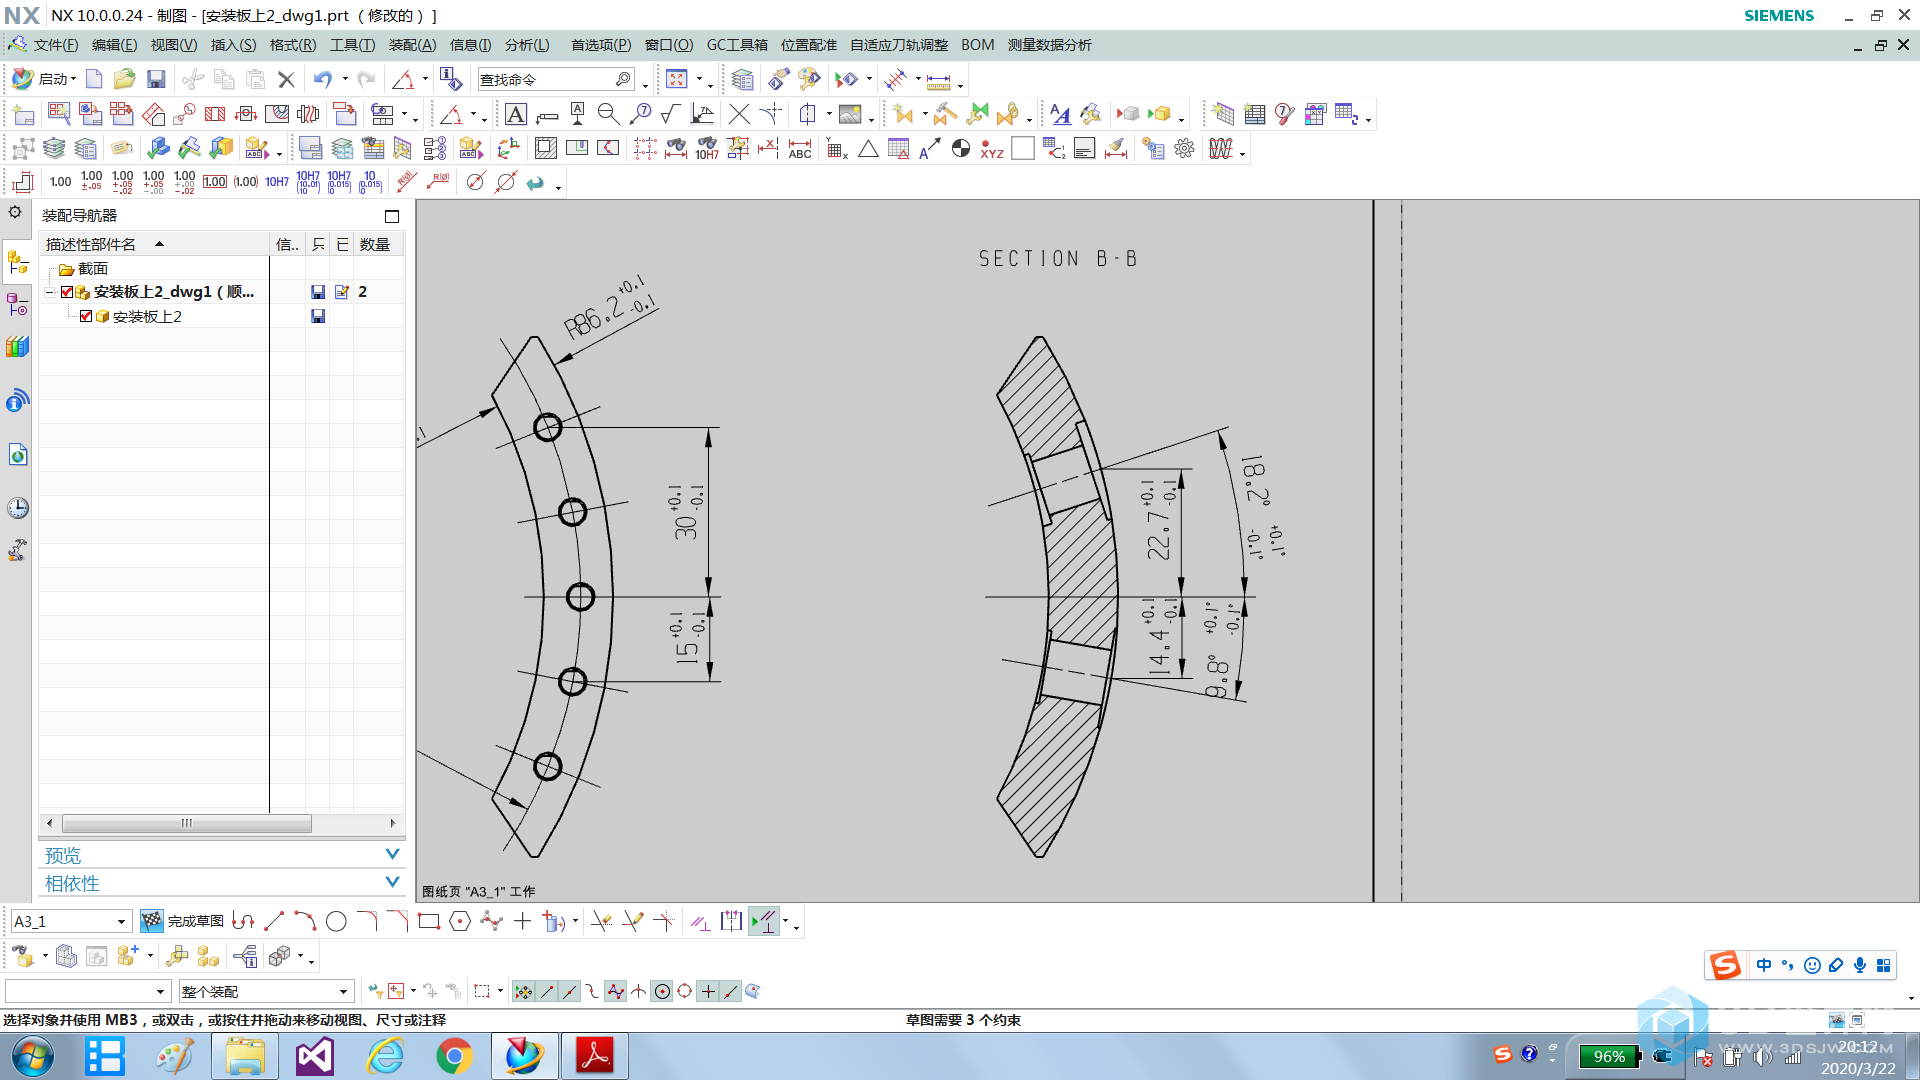Toggle continuous auto dimensioning in the sketch toolbar
The image size is (1920, 1080).
tap(763, 921)
